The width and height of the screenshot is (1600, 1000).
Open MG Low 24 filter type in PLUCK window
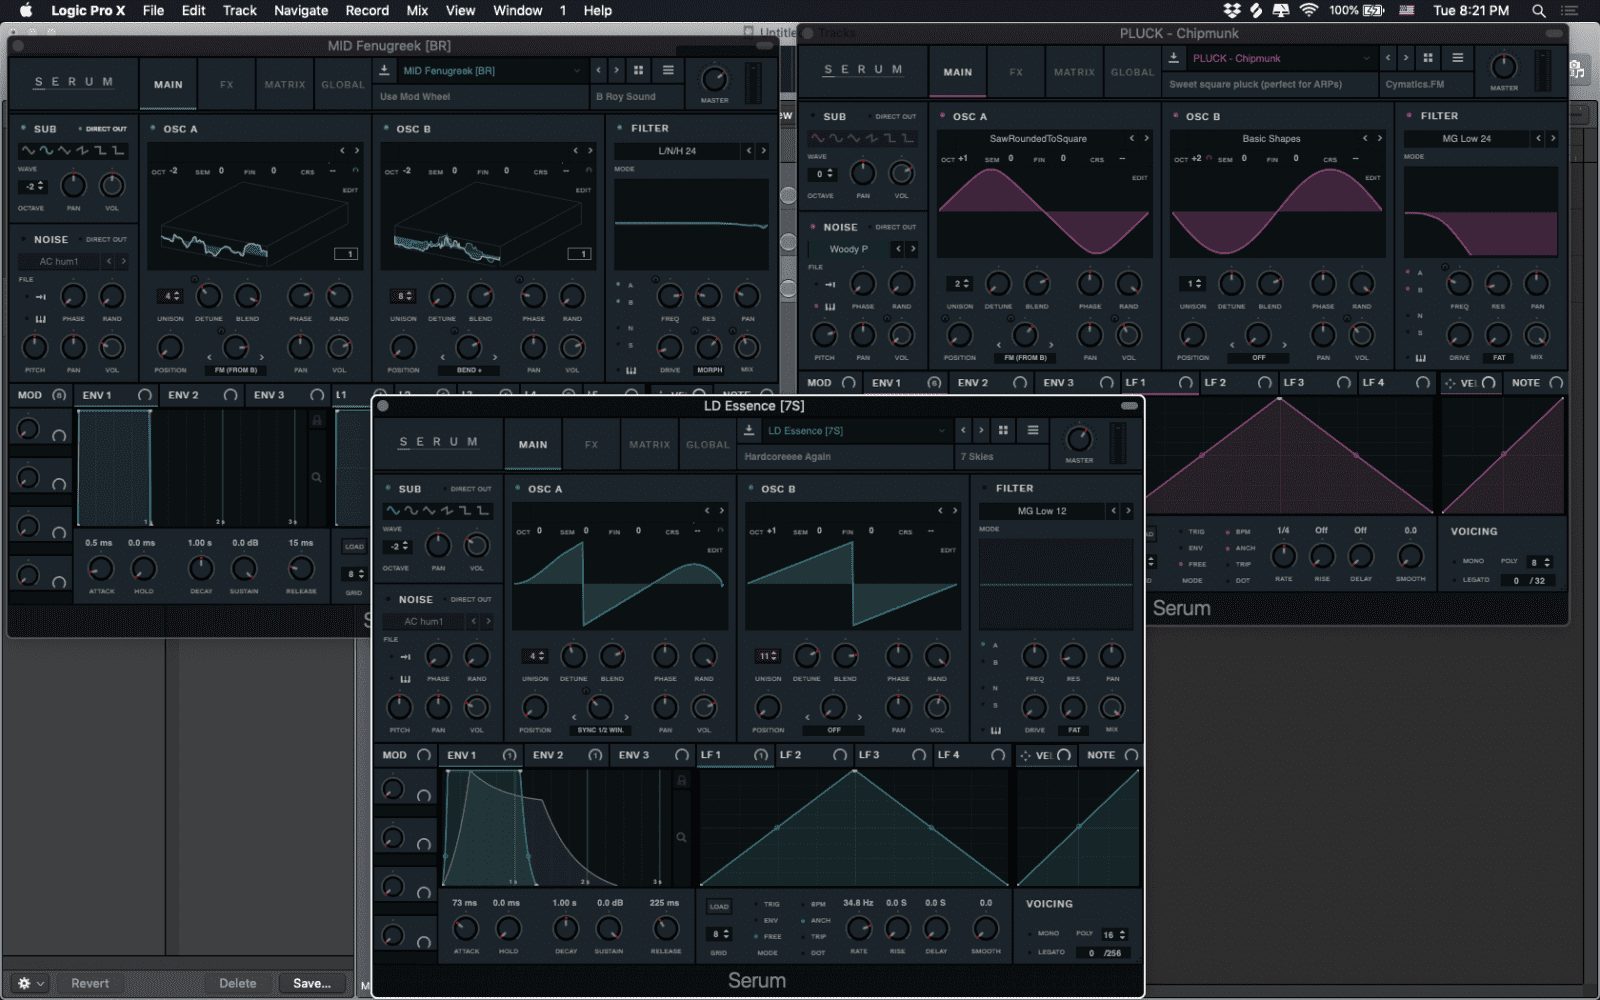(1467, 139)
